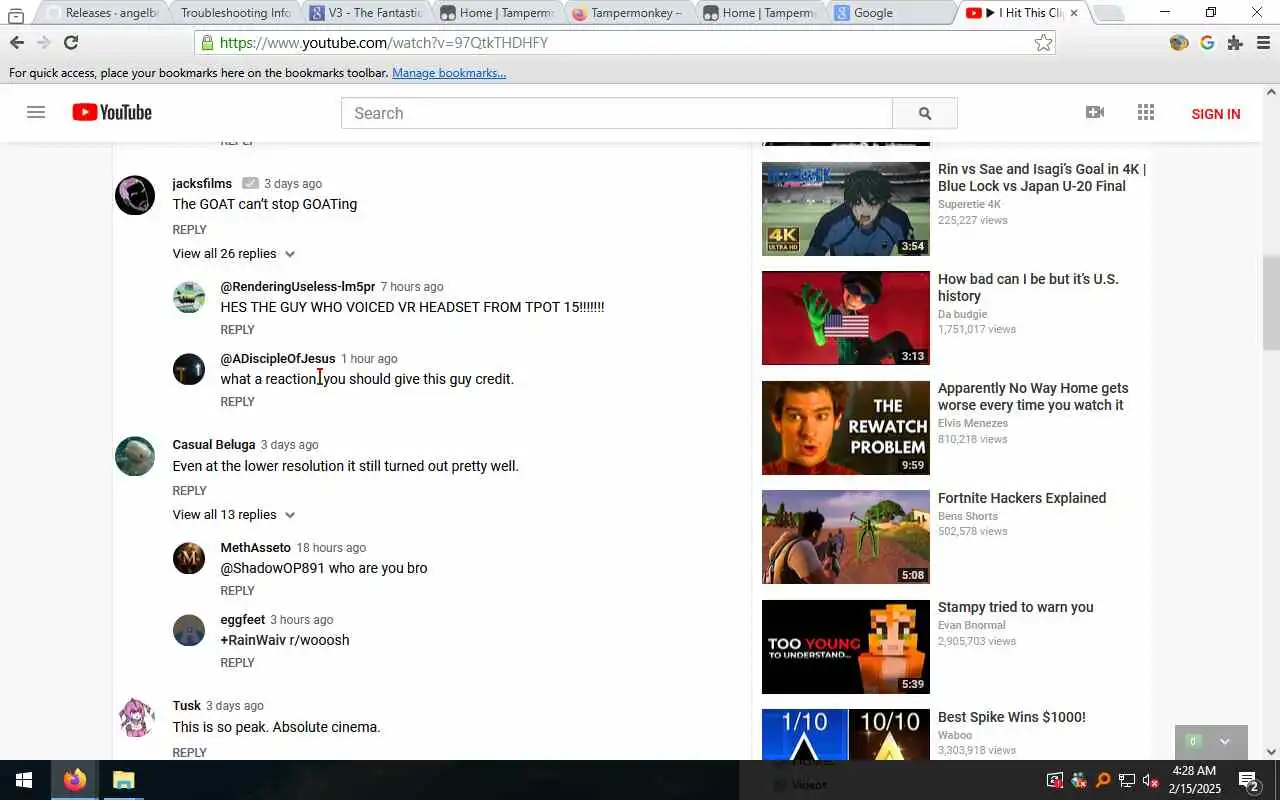The height and width of the screenshot is (800, 1280).
Task: Open the YouTube apps grid icon
Action: coord(1146,112)
